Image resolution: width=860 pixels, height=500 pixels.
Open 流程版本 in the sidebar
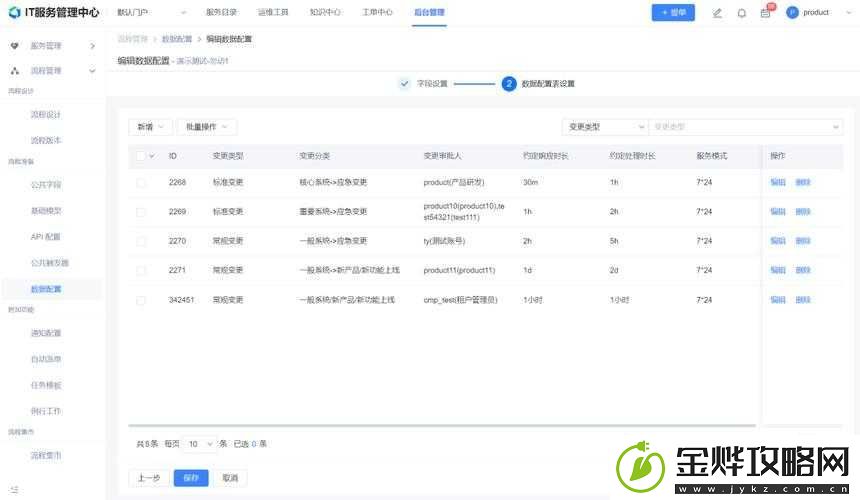46,140
